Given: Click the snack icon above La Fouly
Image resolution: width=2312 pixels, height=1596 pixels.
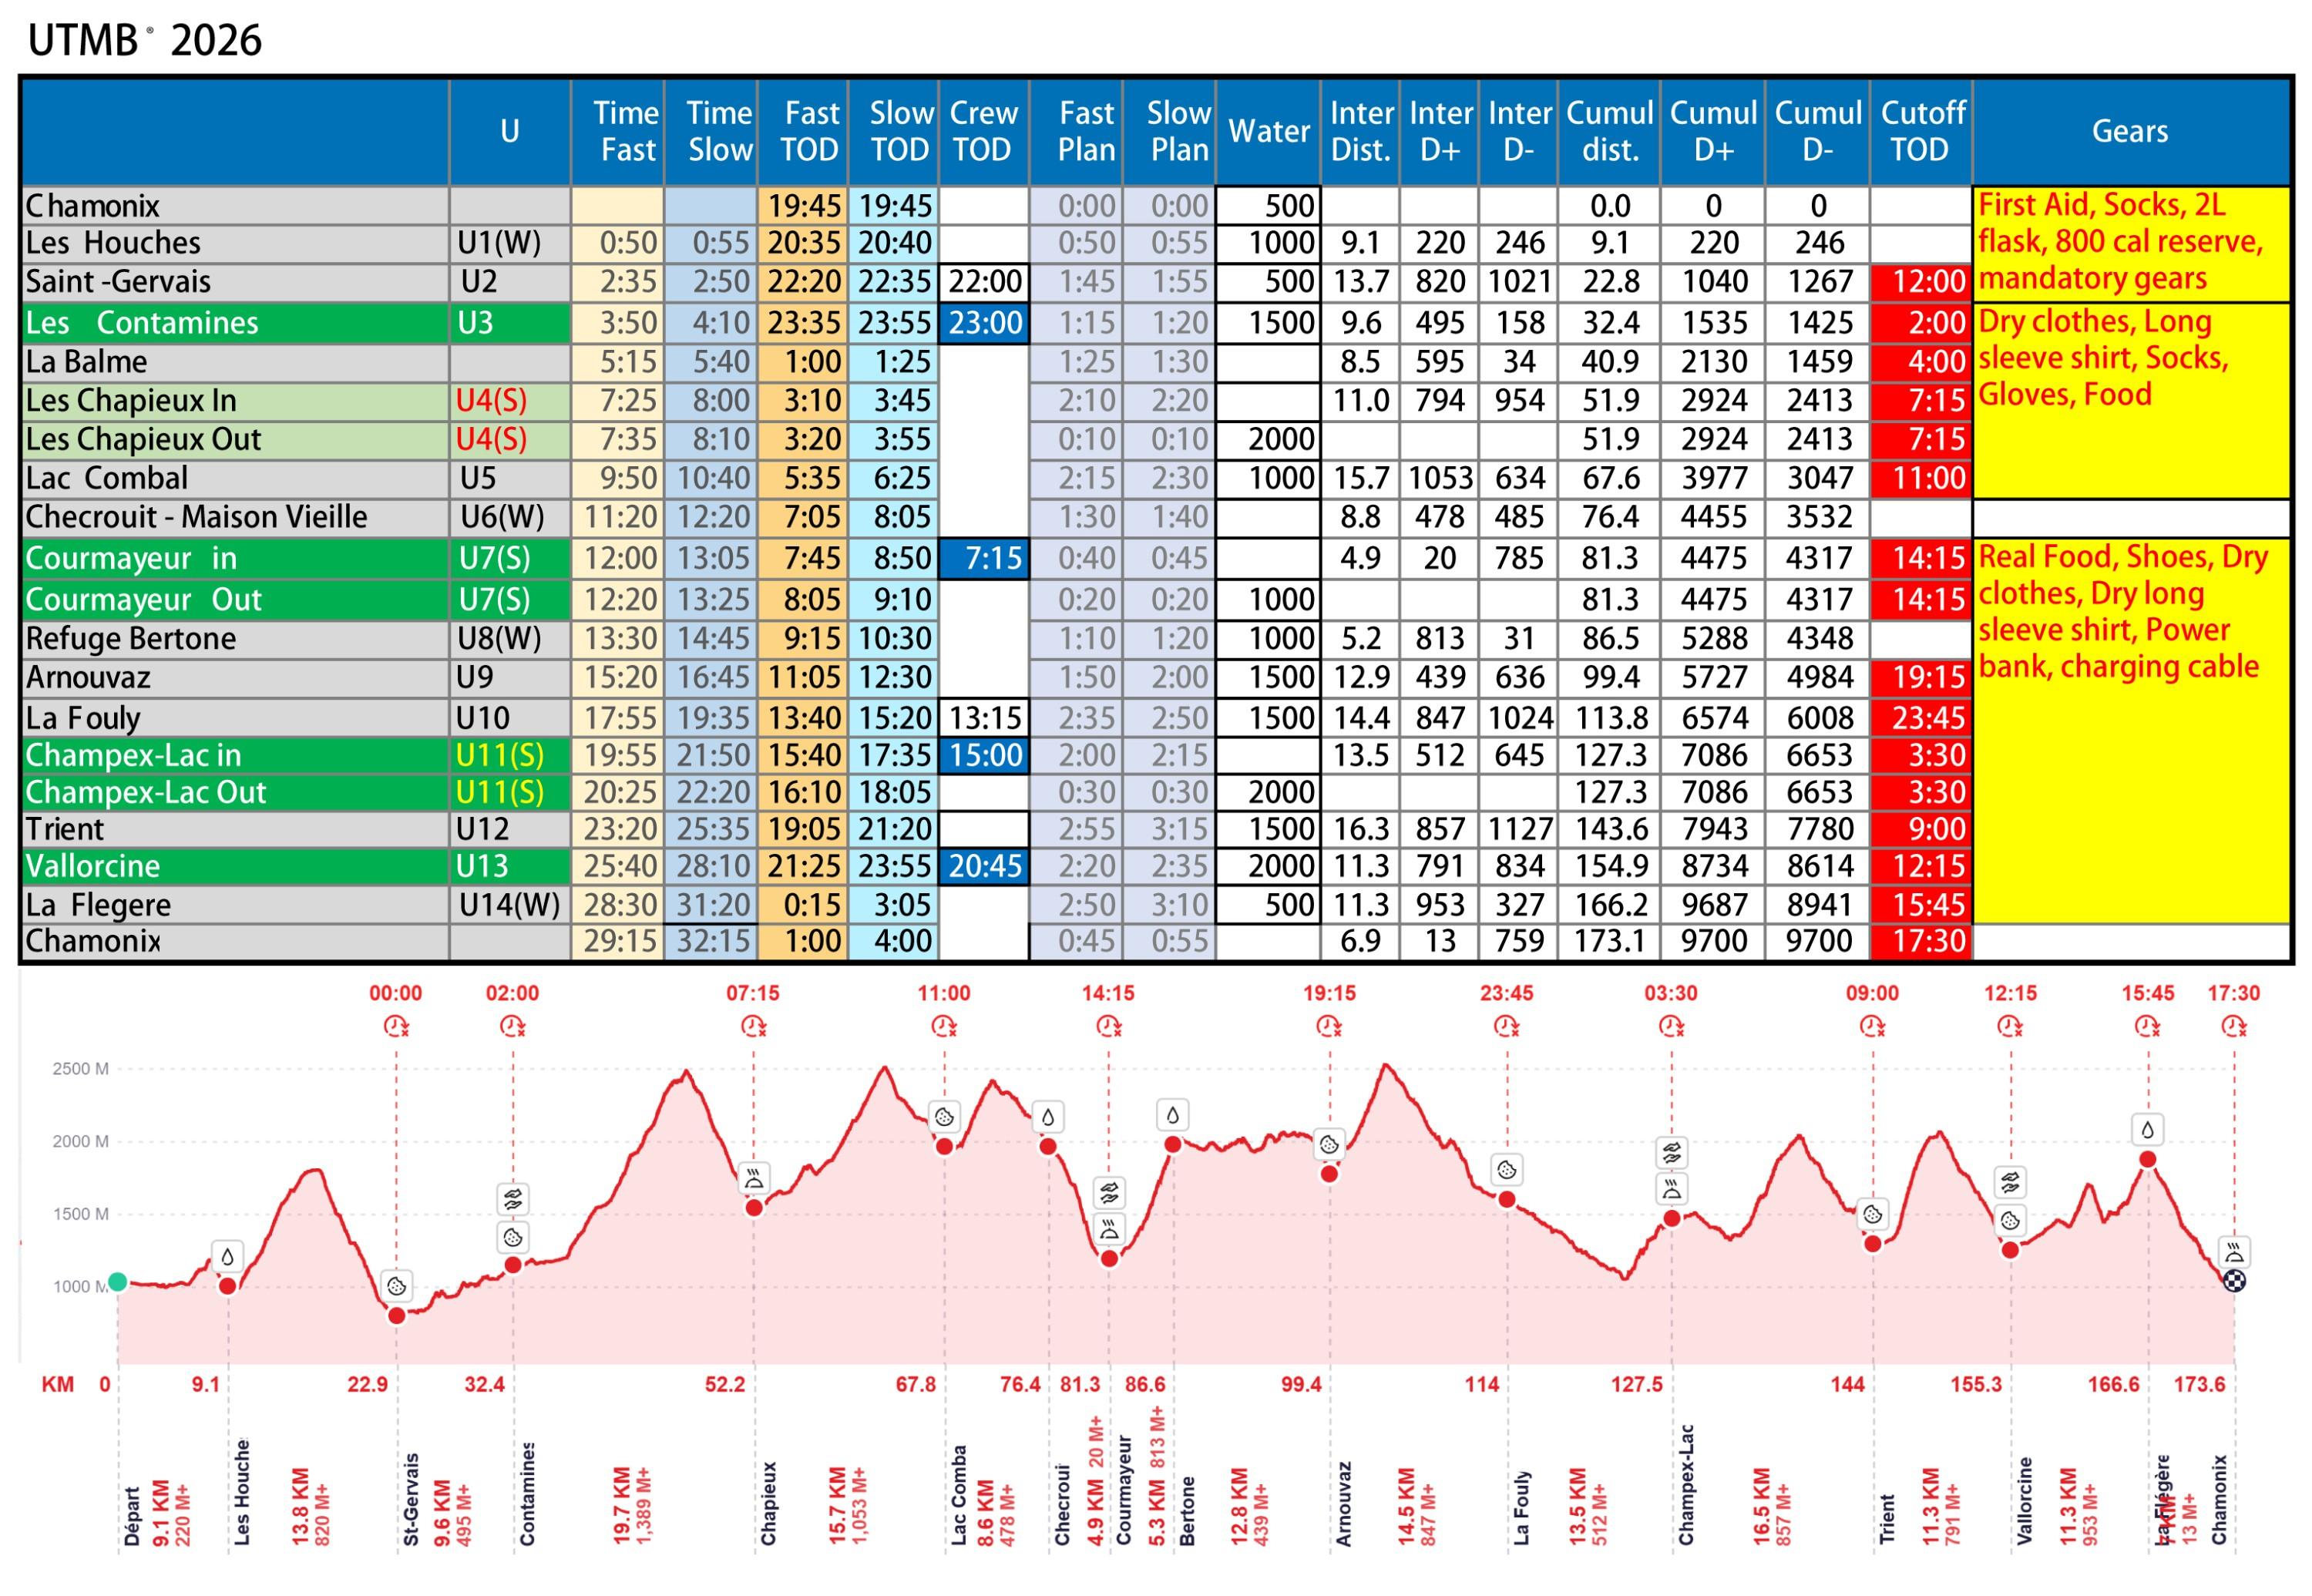Looking at the screenshot, I should point(1506,1169).
